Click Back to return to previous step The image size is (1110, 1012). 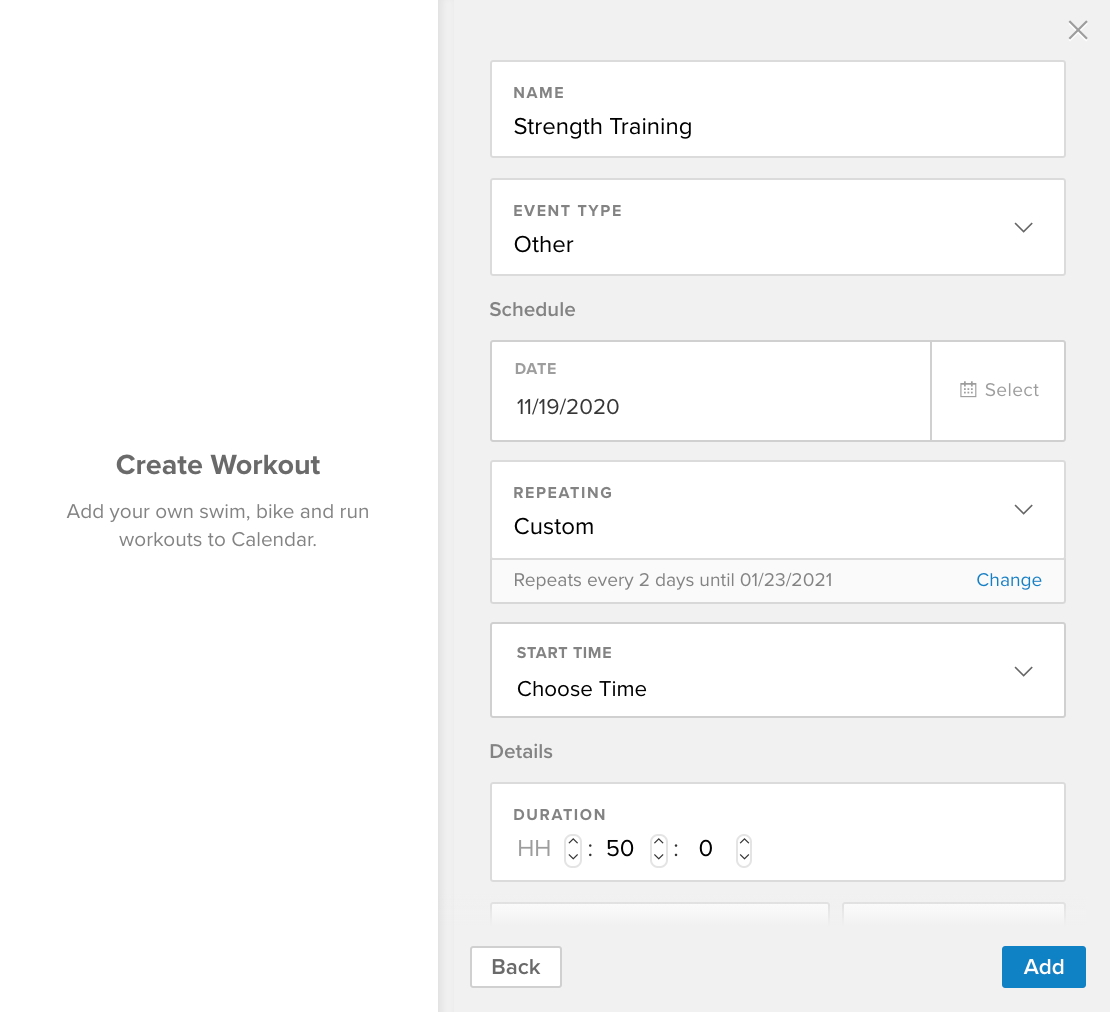pos(515,966)
